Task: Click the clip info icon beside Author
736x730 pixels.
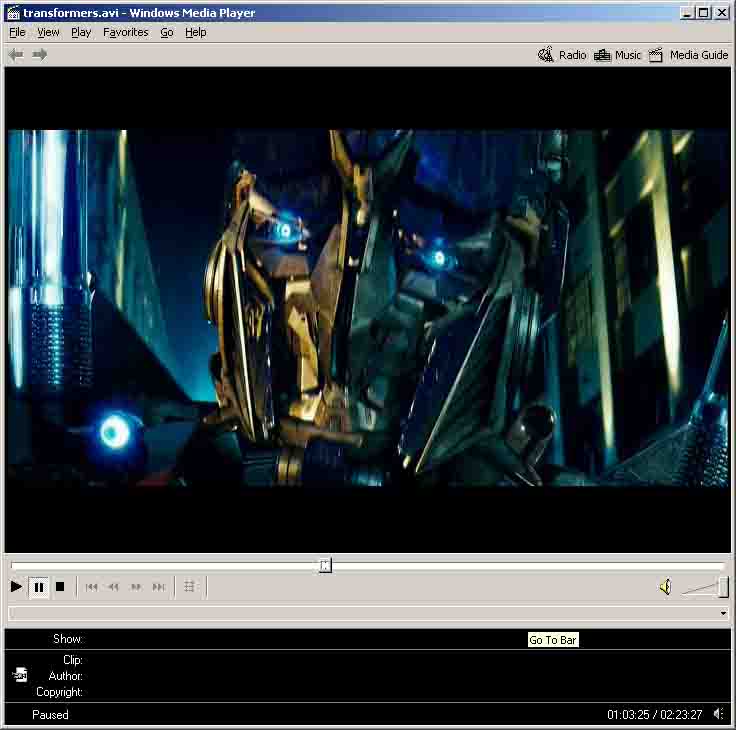Action: pos(20,675)
